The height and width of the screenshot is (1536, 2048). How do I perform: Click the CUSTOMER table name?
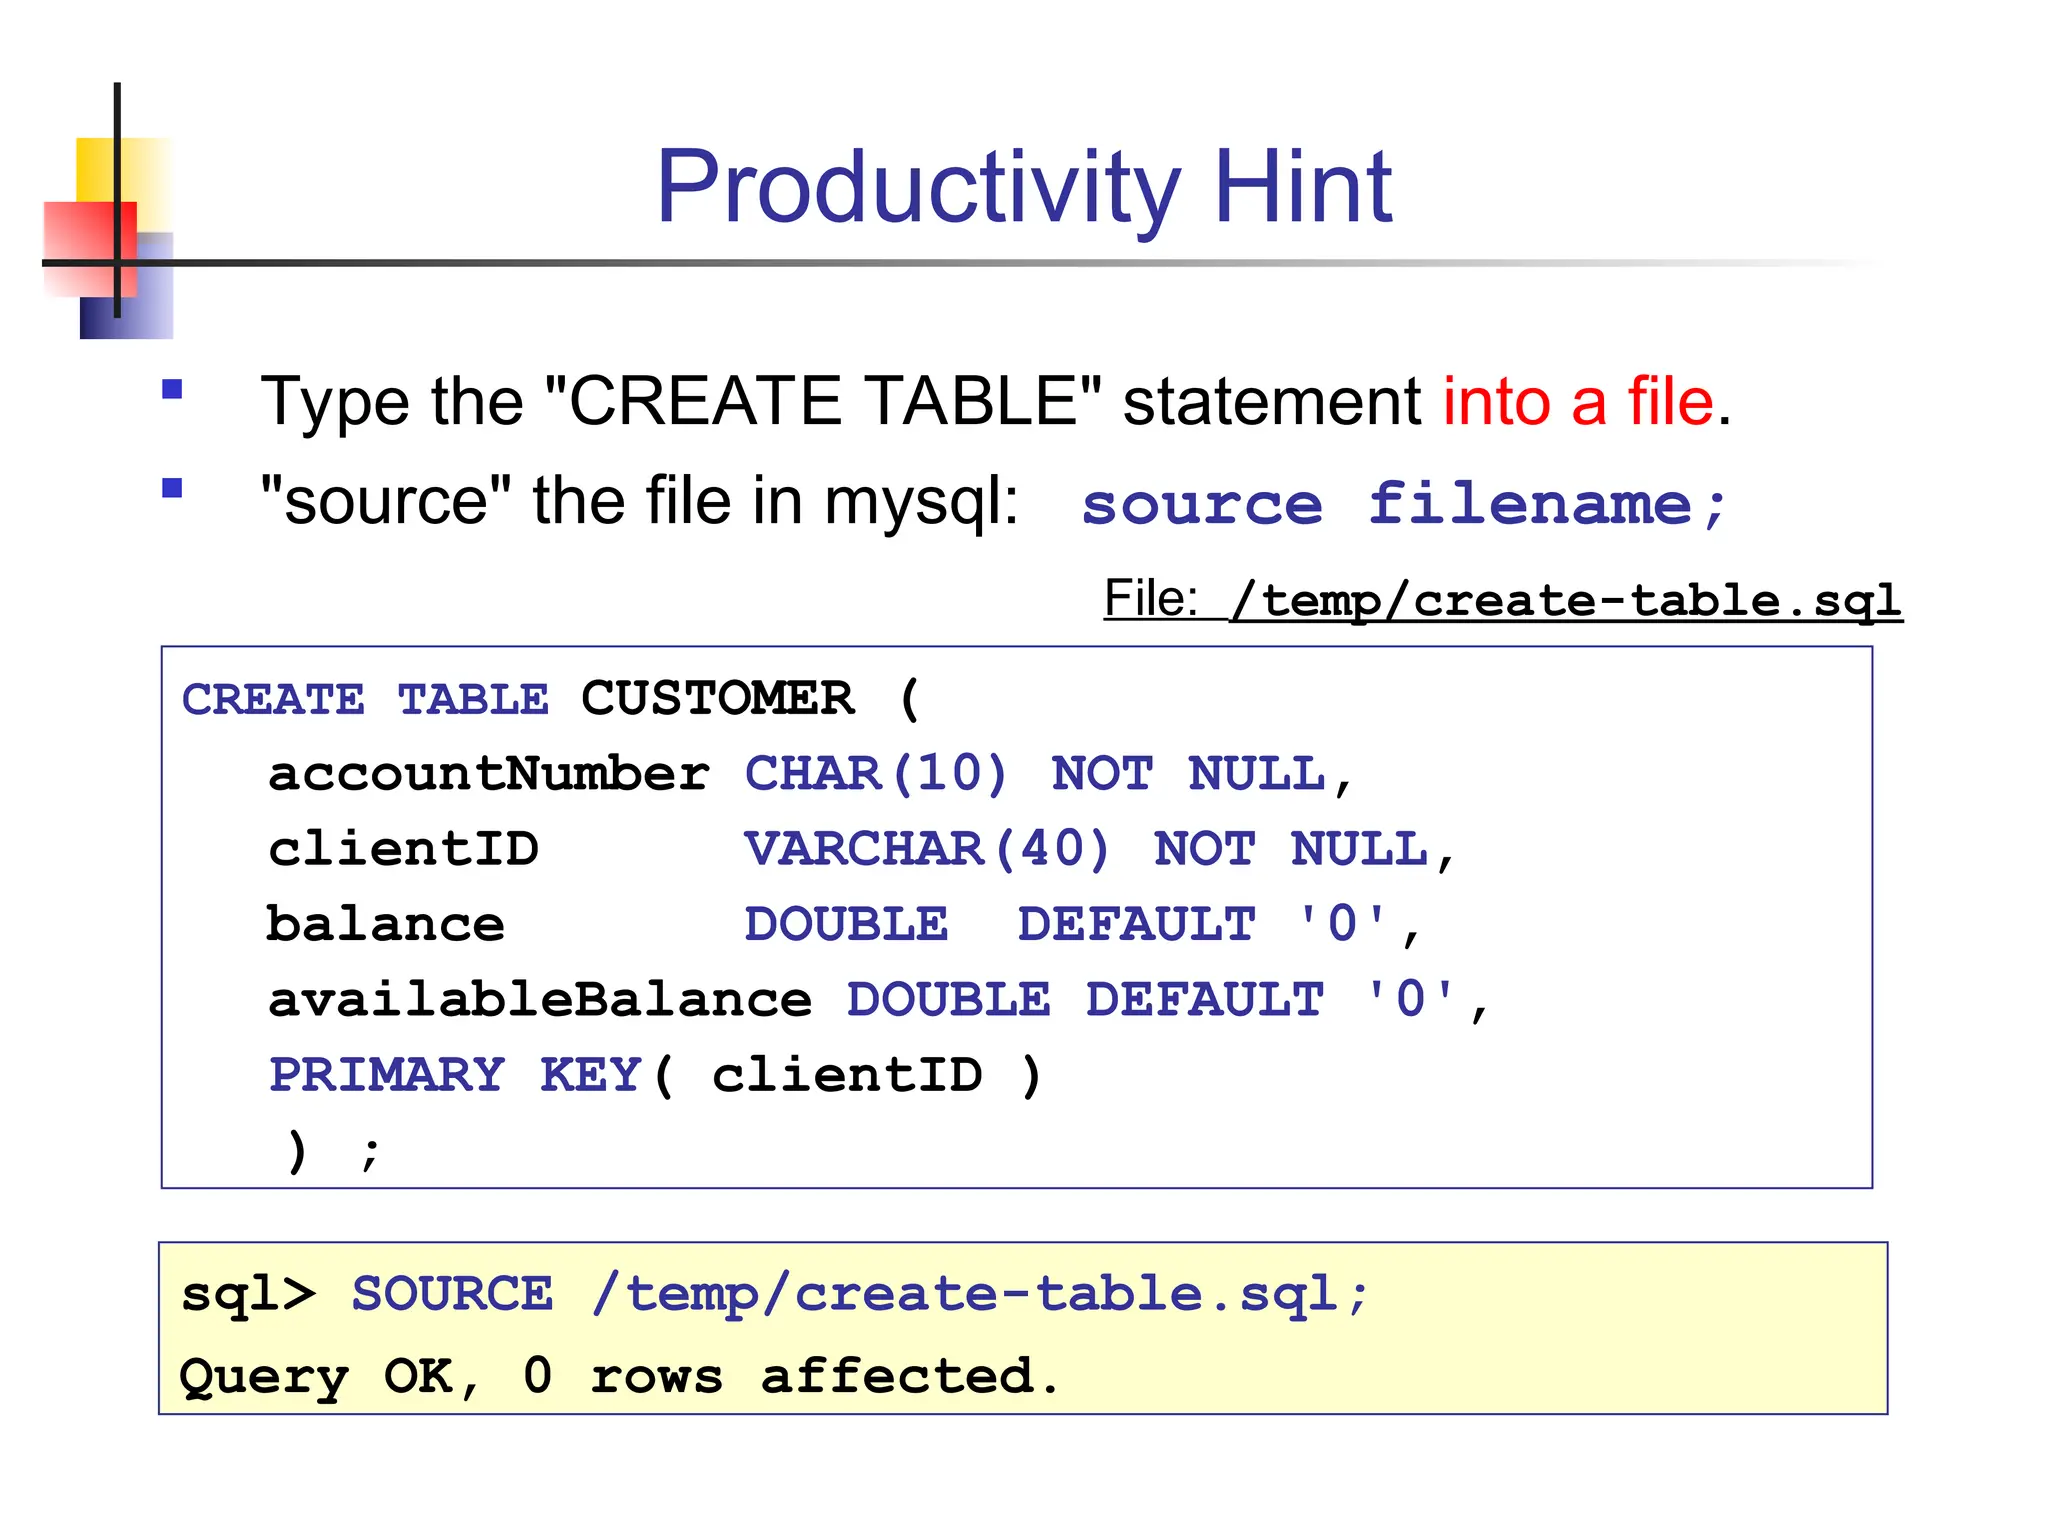(717, 698)
